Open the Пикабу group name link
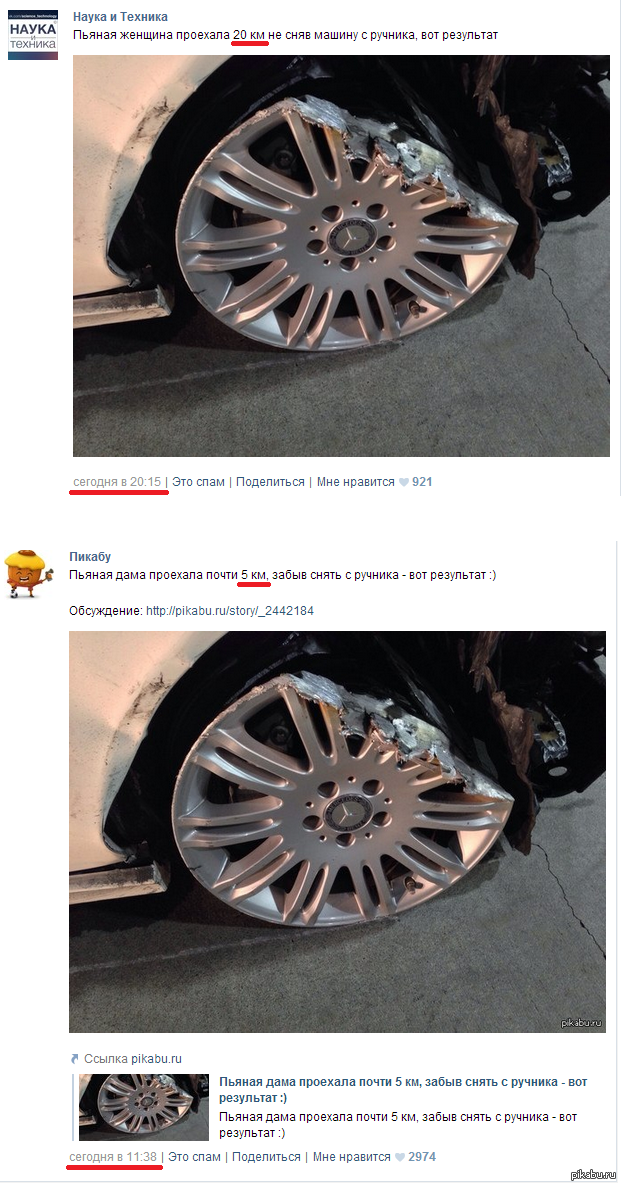 tap(90, 557)
